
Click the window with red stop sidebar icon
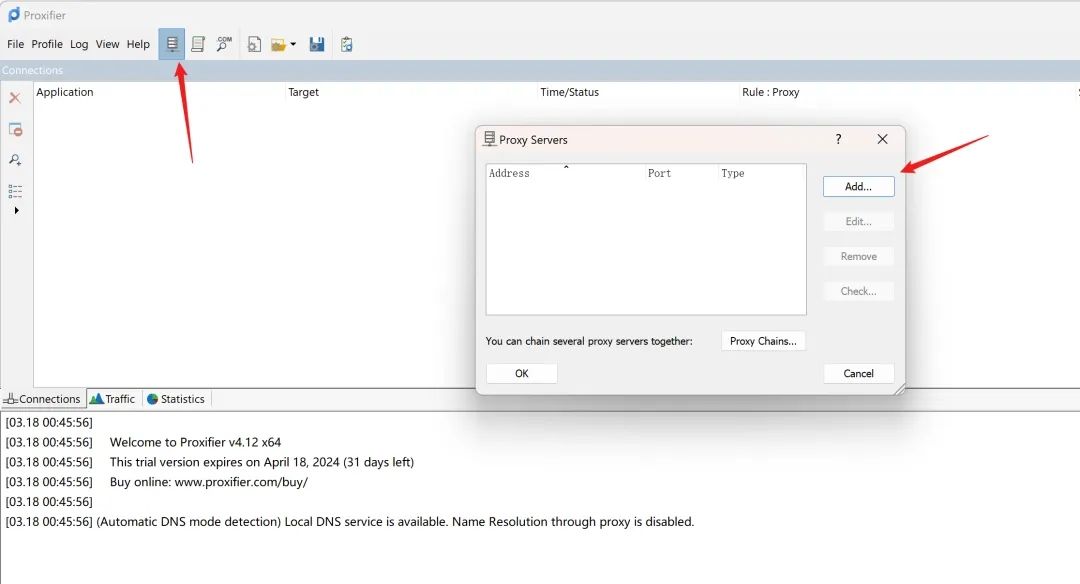point(15,129)
